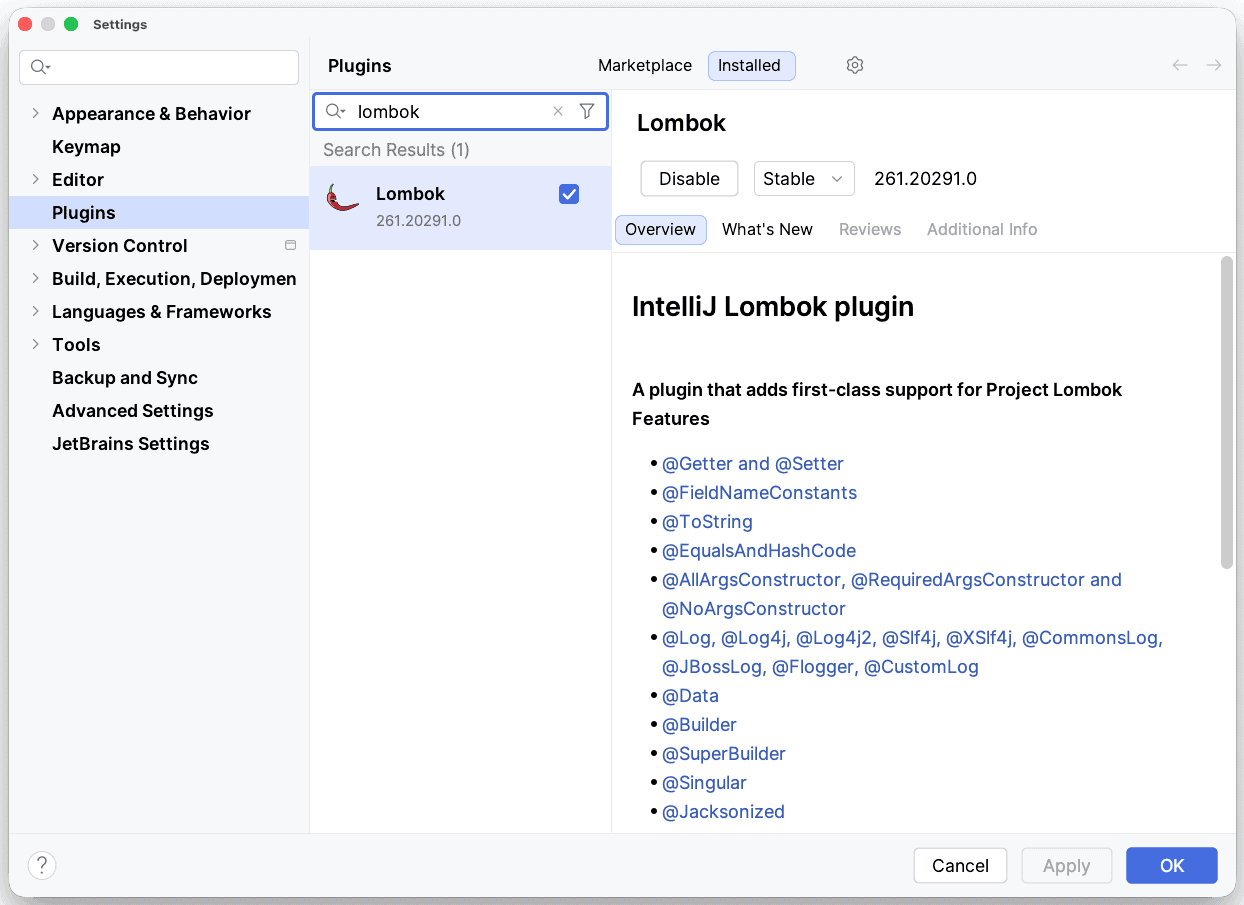This screenshot has height=905, width=1244.
Task: Open the Stable release channel dropdown
Action: click(x=804, y=178)
